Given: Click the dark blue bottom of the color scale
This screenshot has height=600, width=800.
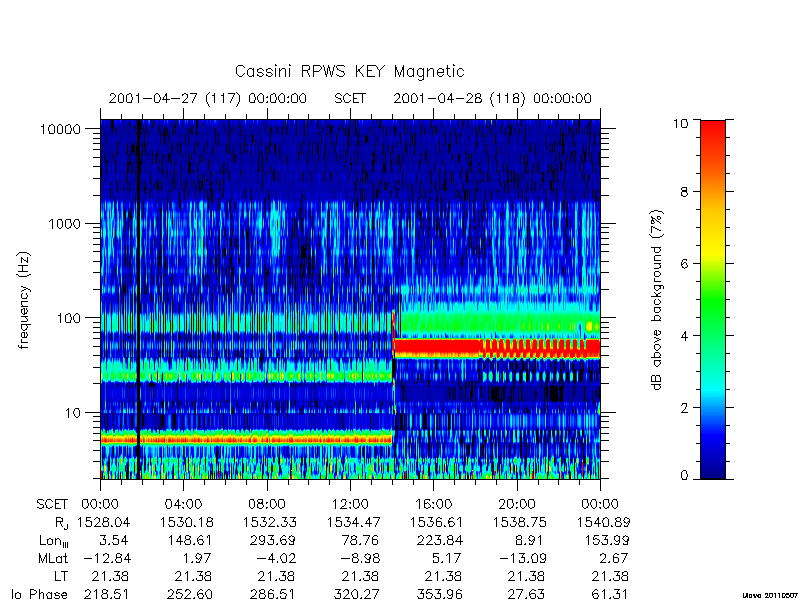Looking at the screenshot, I should [713, 469].
